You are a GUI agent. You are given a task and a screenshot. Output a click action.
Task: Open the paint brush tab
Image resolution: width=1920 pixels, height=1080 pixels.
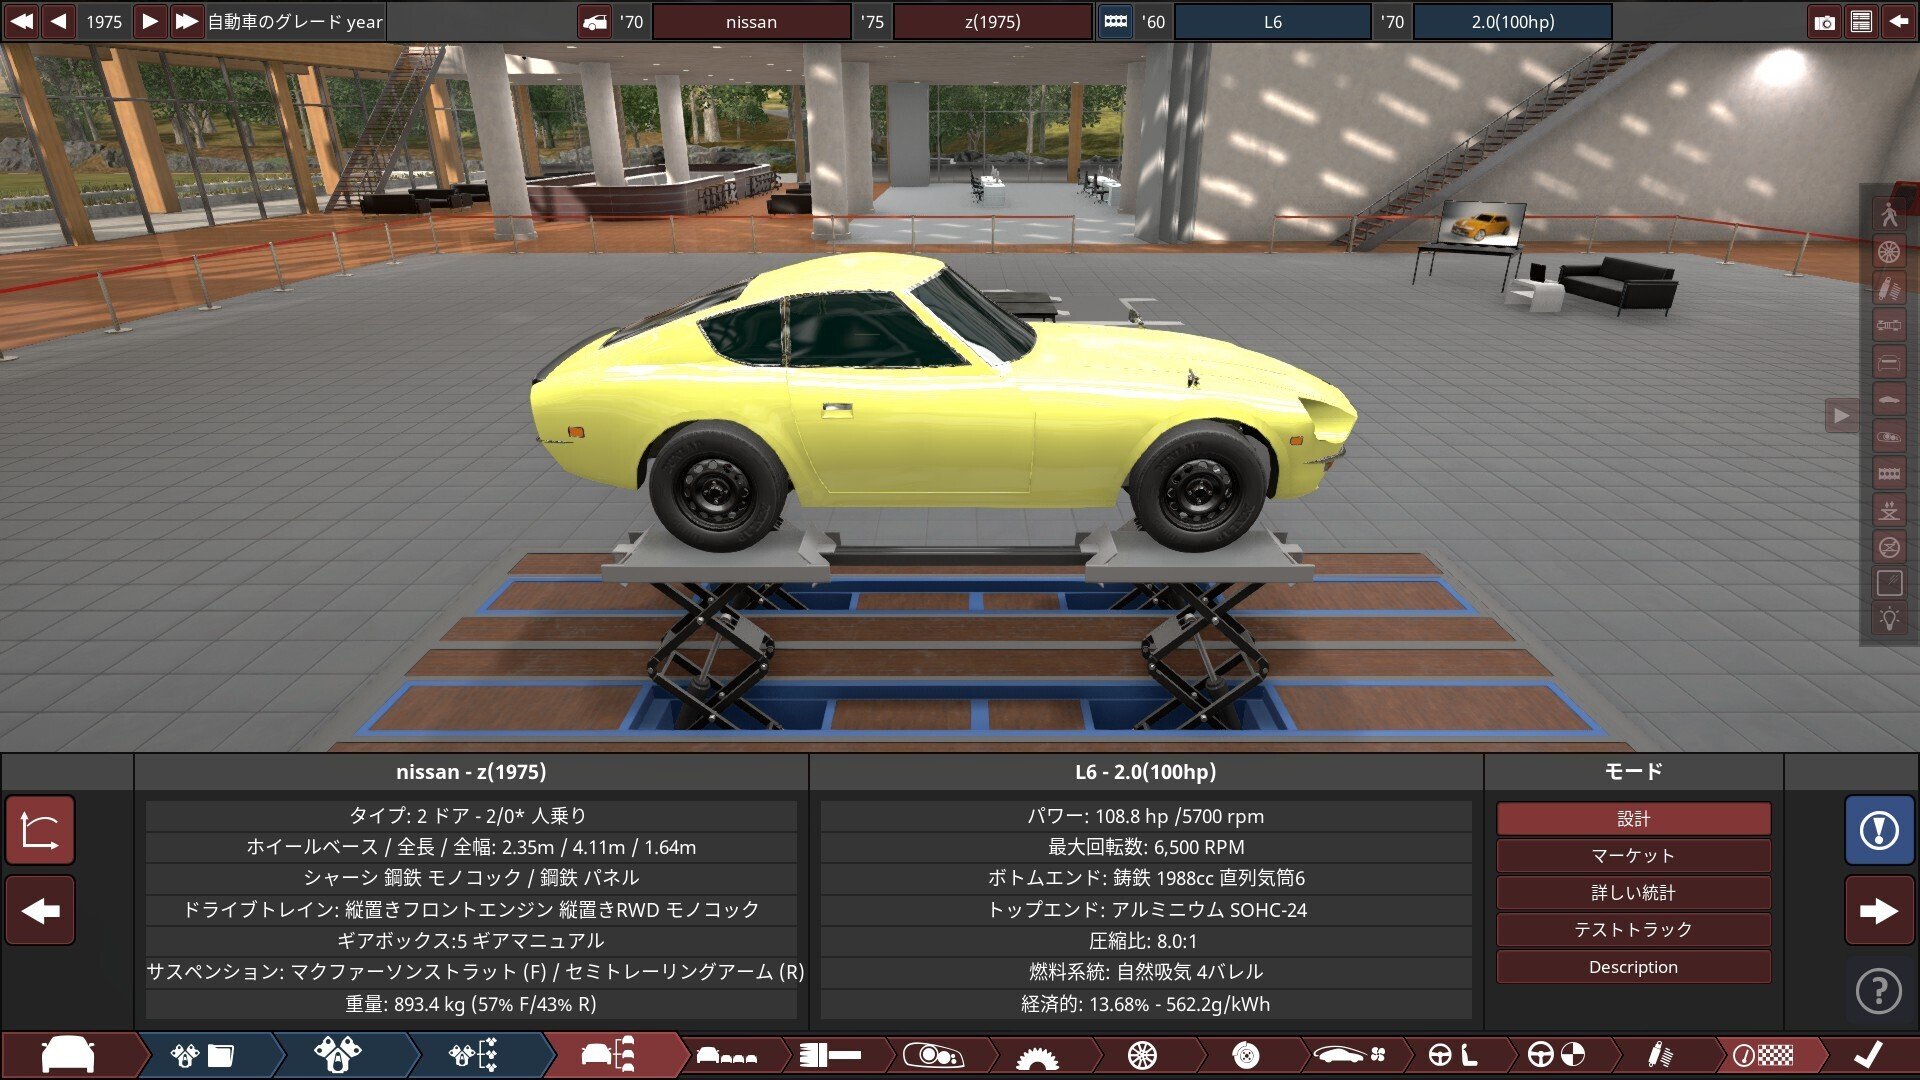coord(830,1055)
